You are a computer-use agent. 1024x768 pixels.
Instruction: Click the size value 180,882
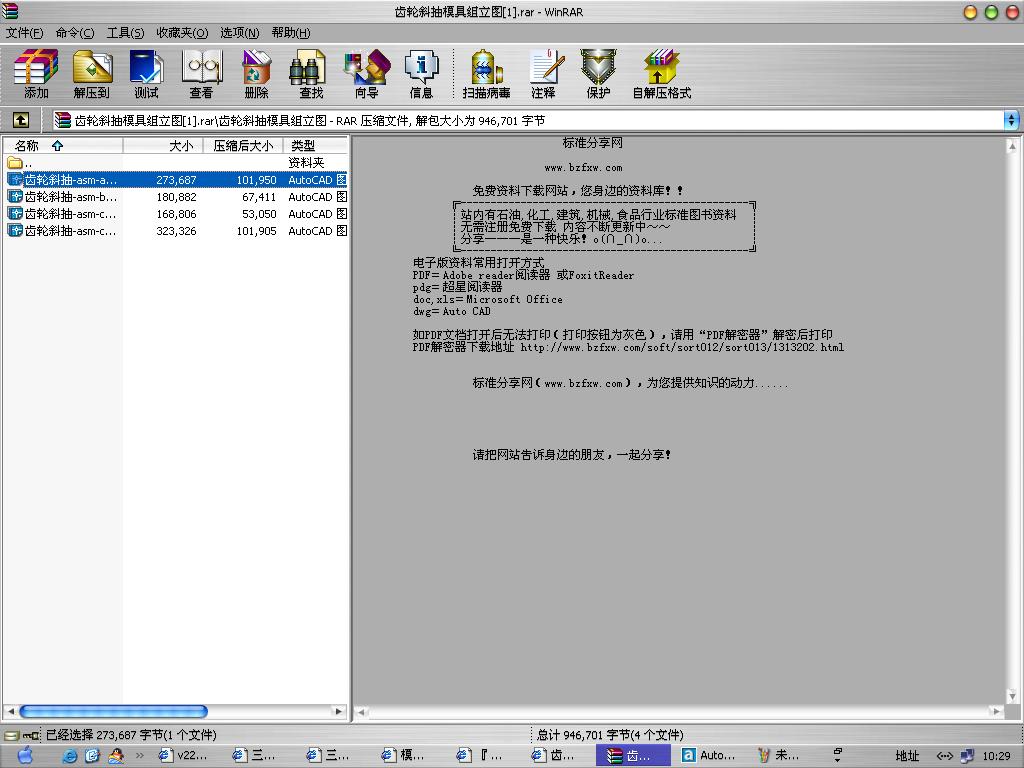176,197
